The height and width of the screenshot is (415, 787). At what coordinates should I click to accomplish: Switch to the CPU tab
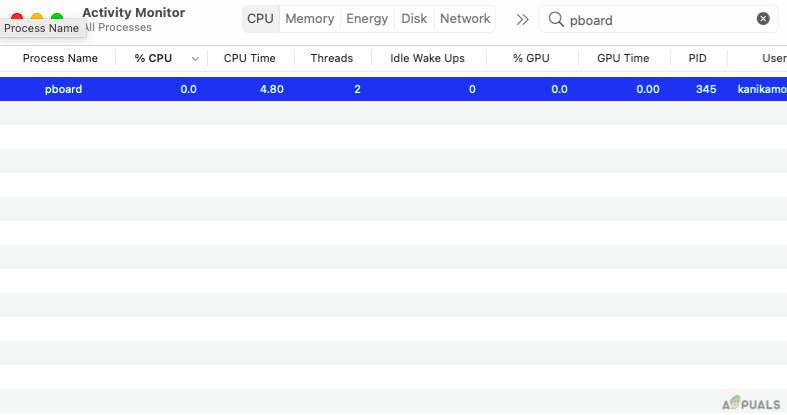[260, 19]
